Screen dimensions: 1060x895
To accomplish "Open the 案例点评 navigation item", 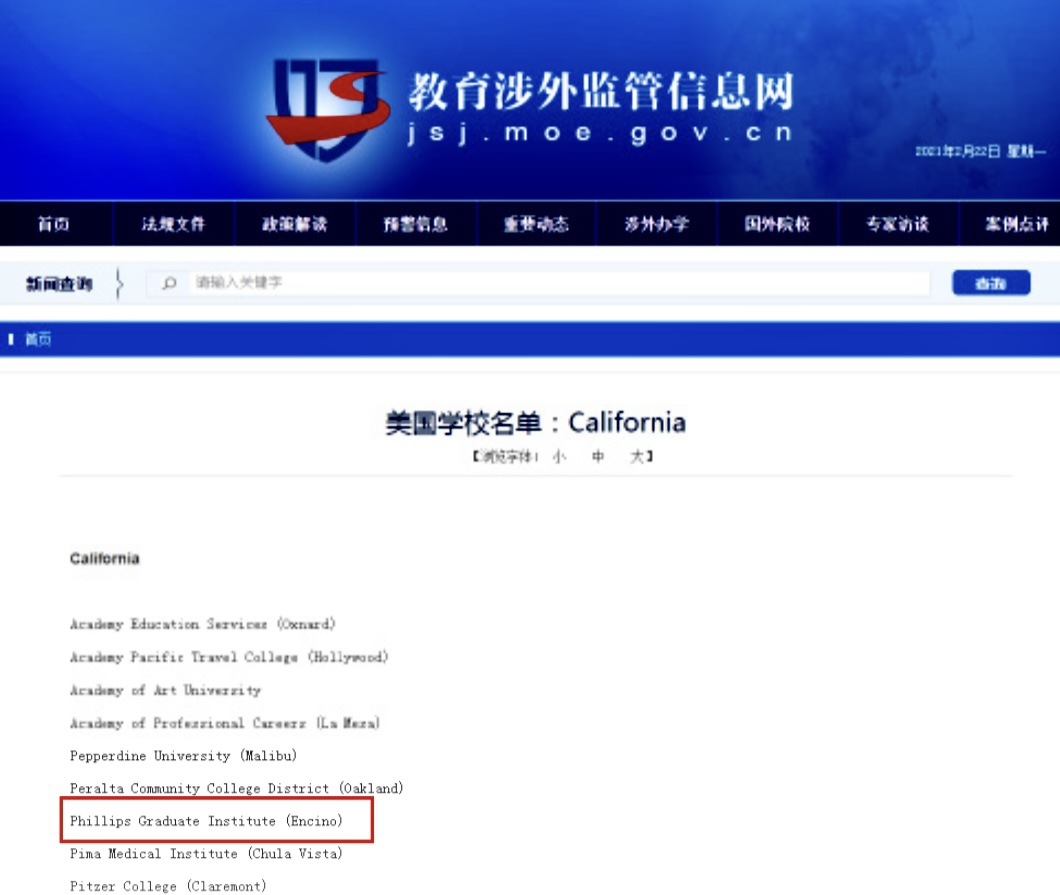I will pos(1017,224).
